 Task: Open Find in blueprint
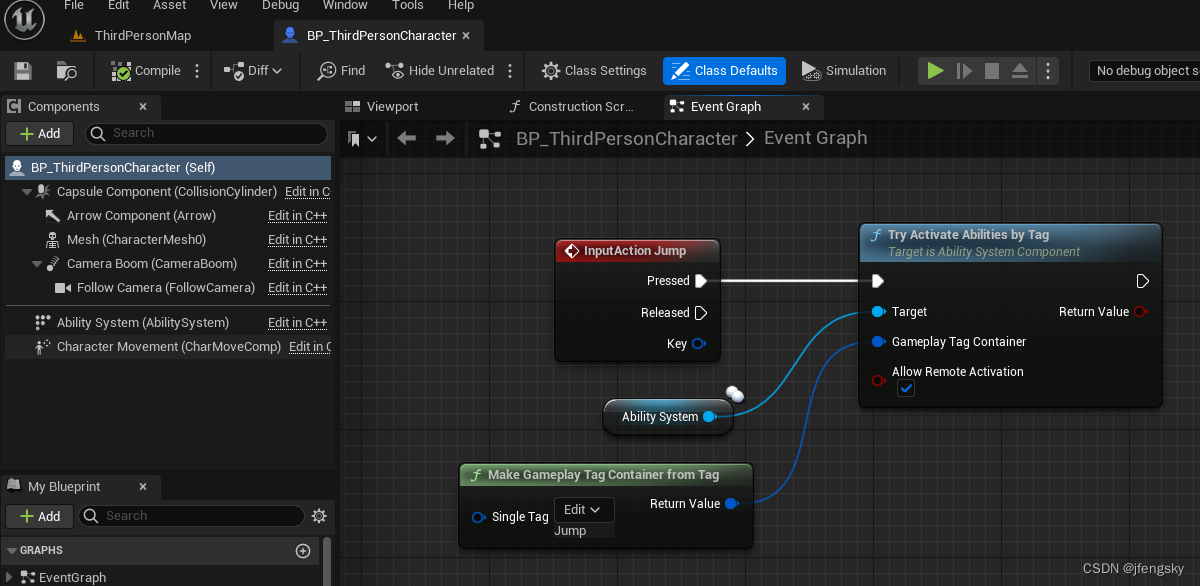tap(341, 71)
